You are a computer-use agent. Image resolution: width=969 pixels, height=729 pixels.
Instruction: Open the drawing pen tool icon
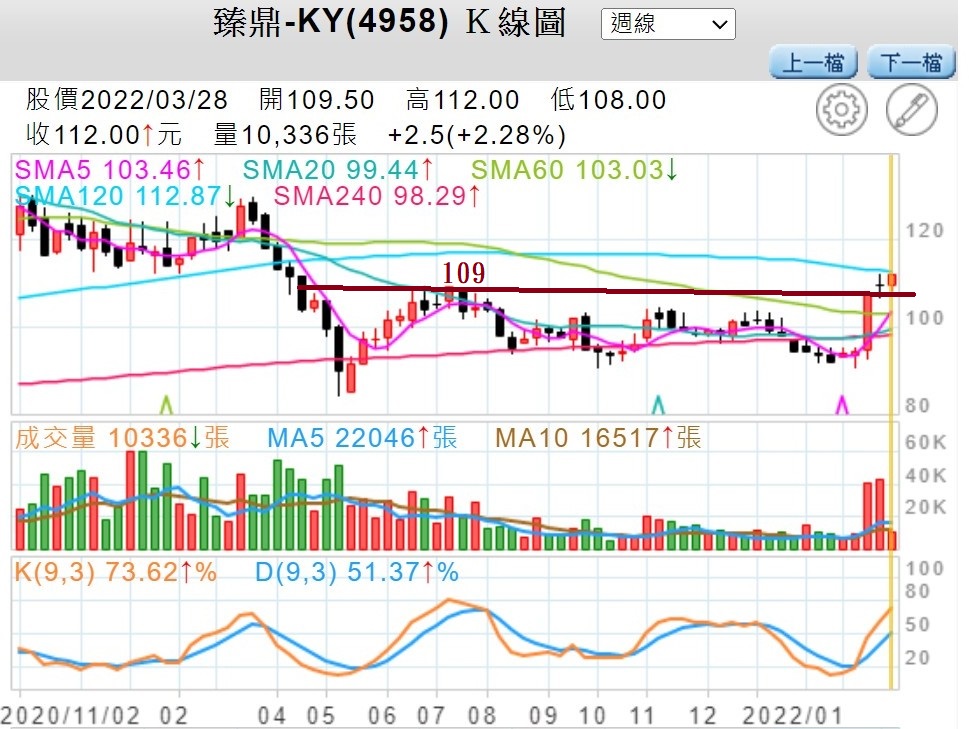(912, 110)
